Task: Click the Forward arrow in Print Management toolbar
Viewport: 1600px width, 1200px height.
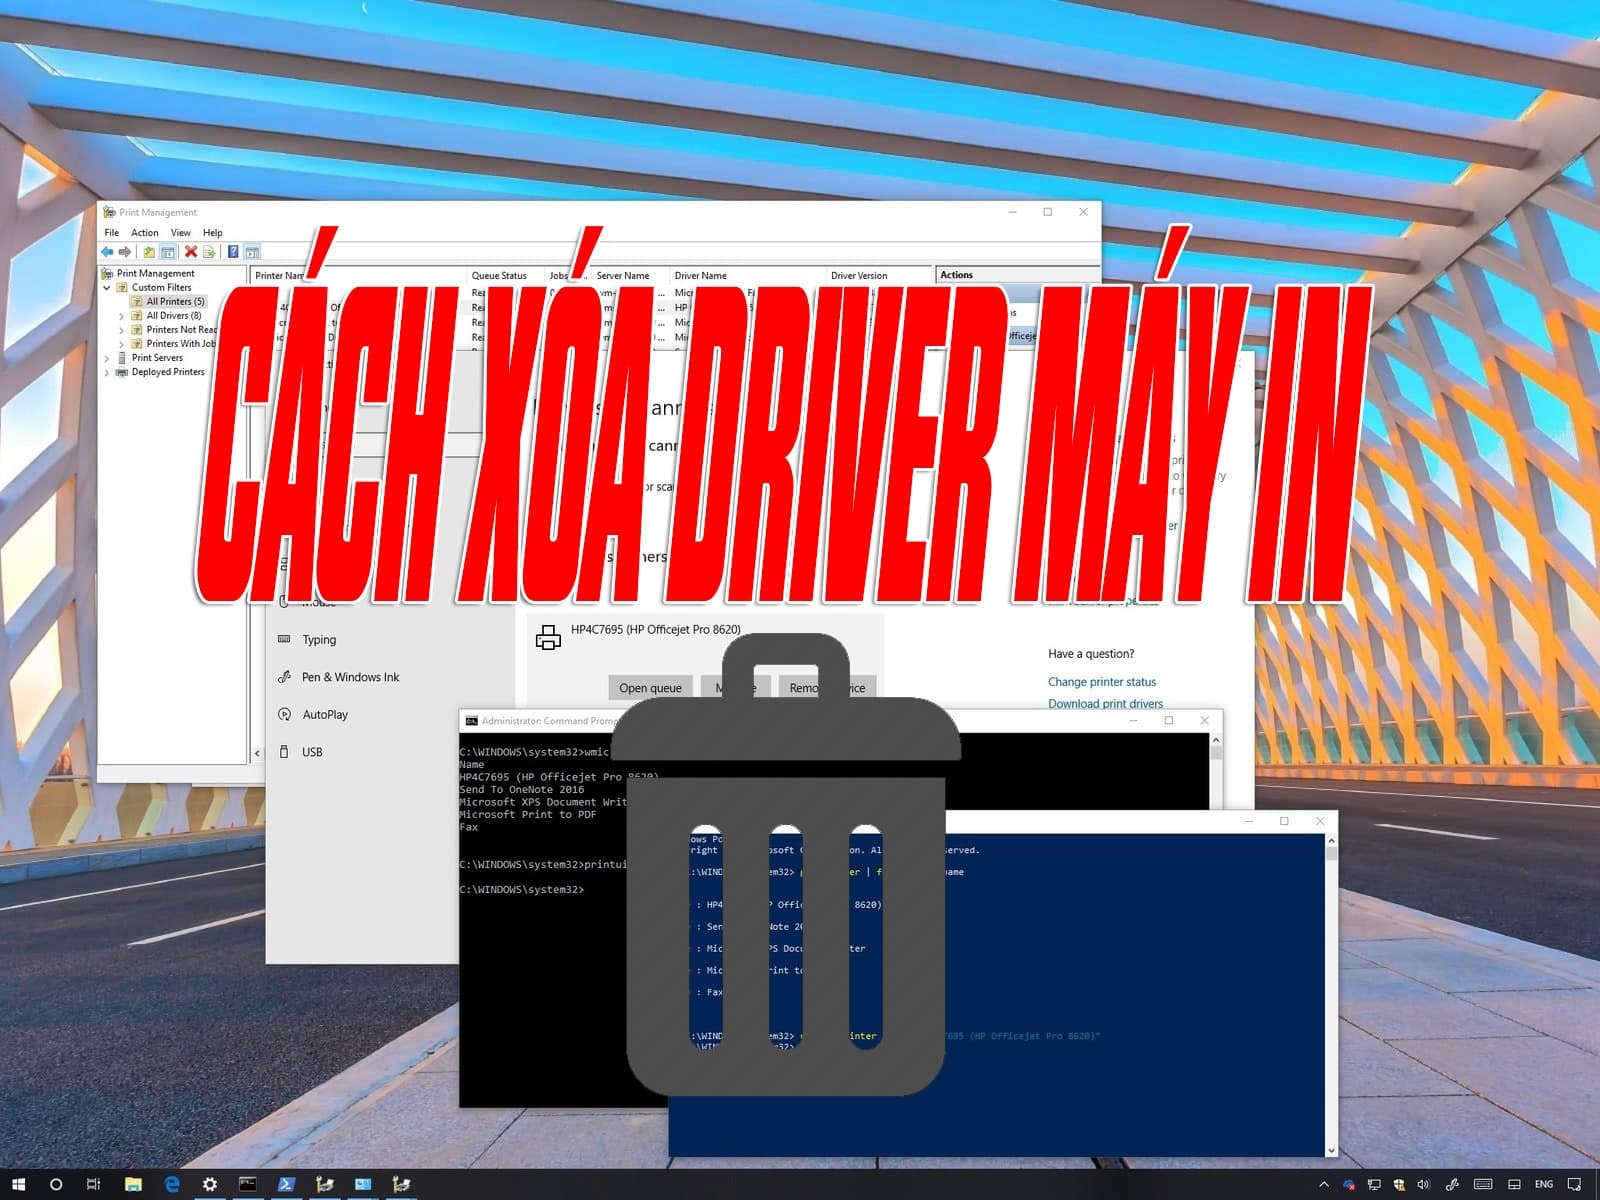Action: pos(125,252)
